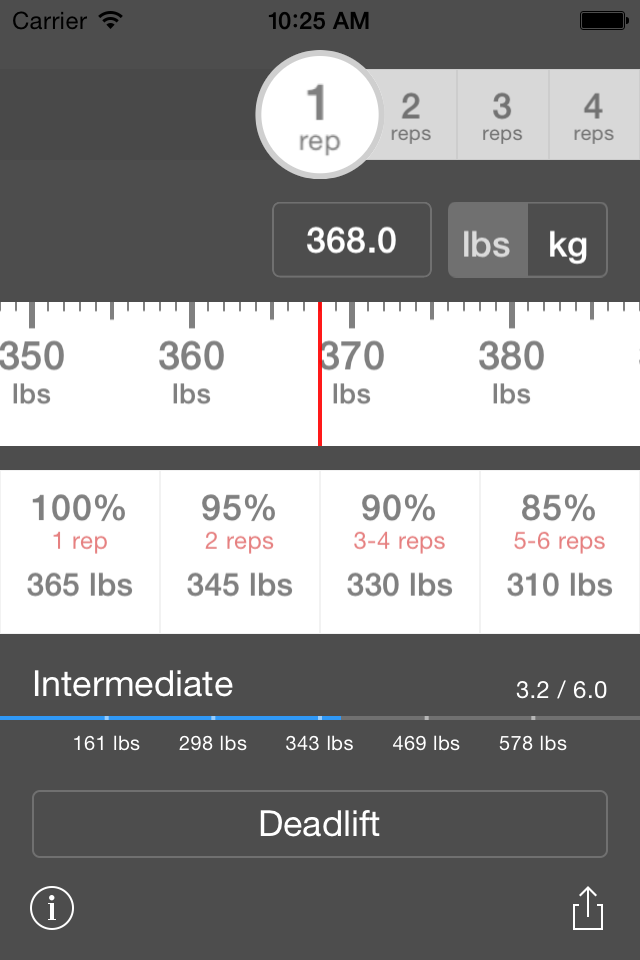Tap the battery indicator icon
640x960 pixels.
(604, 21)
